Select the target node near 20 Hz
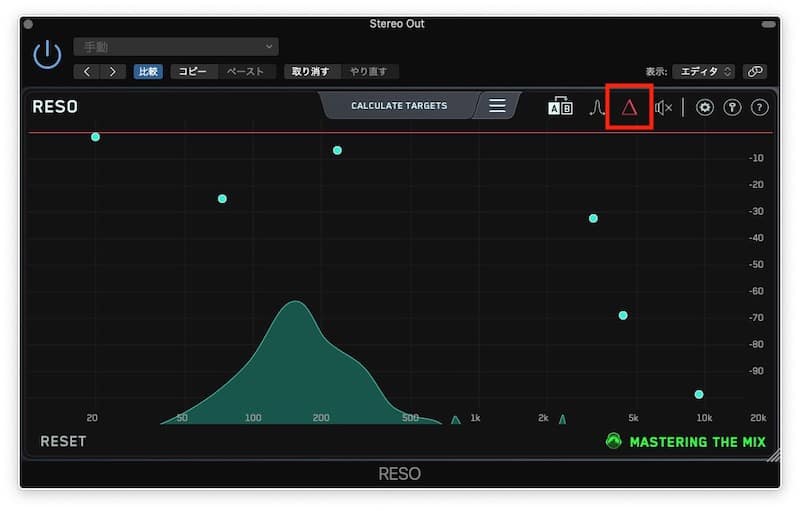 (x=95, y=137)
